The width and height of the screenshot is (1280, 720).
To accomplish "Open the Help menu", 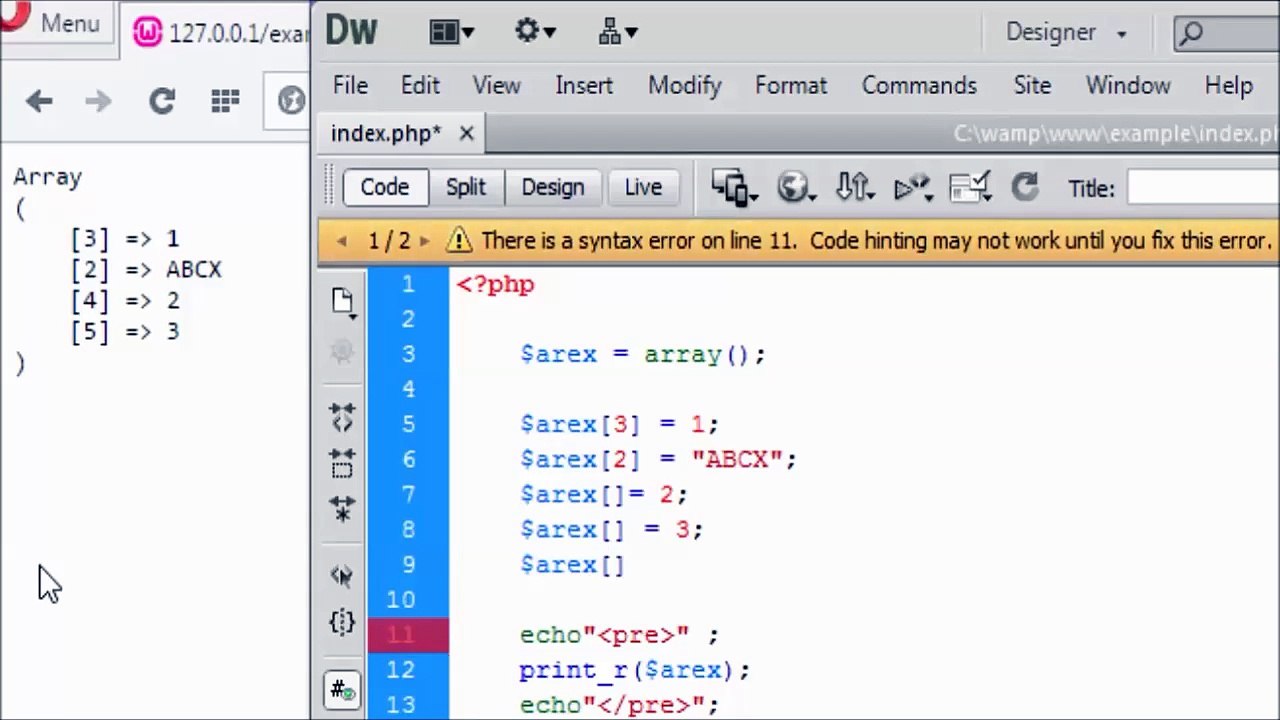I will coord(1228,86).
